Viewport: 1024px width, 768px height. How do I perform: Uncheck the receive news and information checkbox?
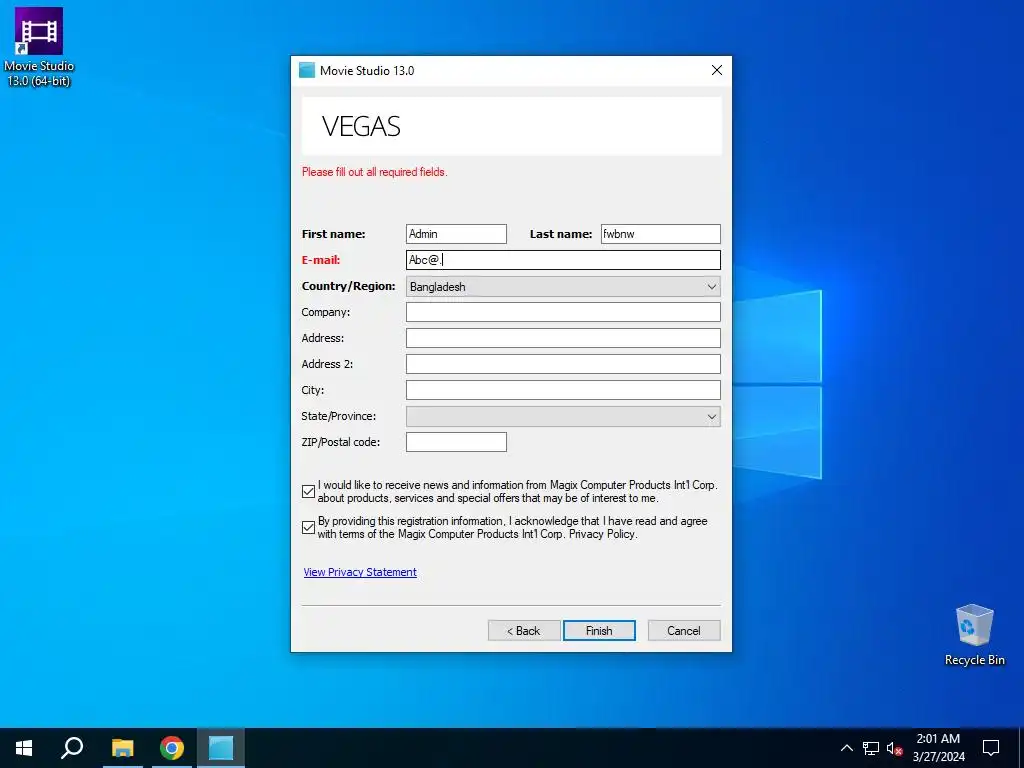coord(309,492)
